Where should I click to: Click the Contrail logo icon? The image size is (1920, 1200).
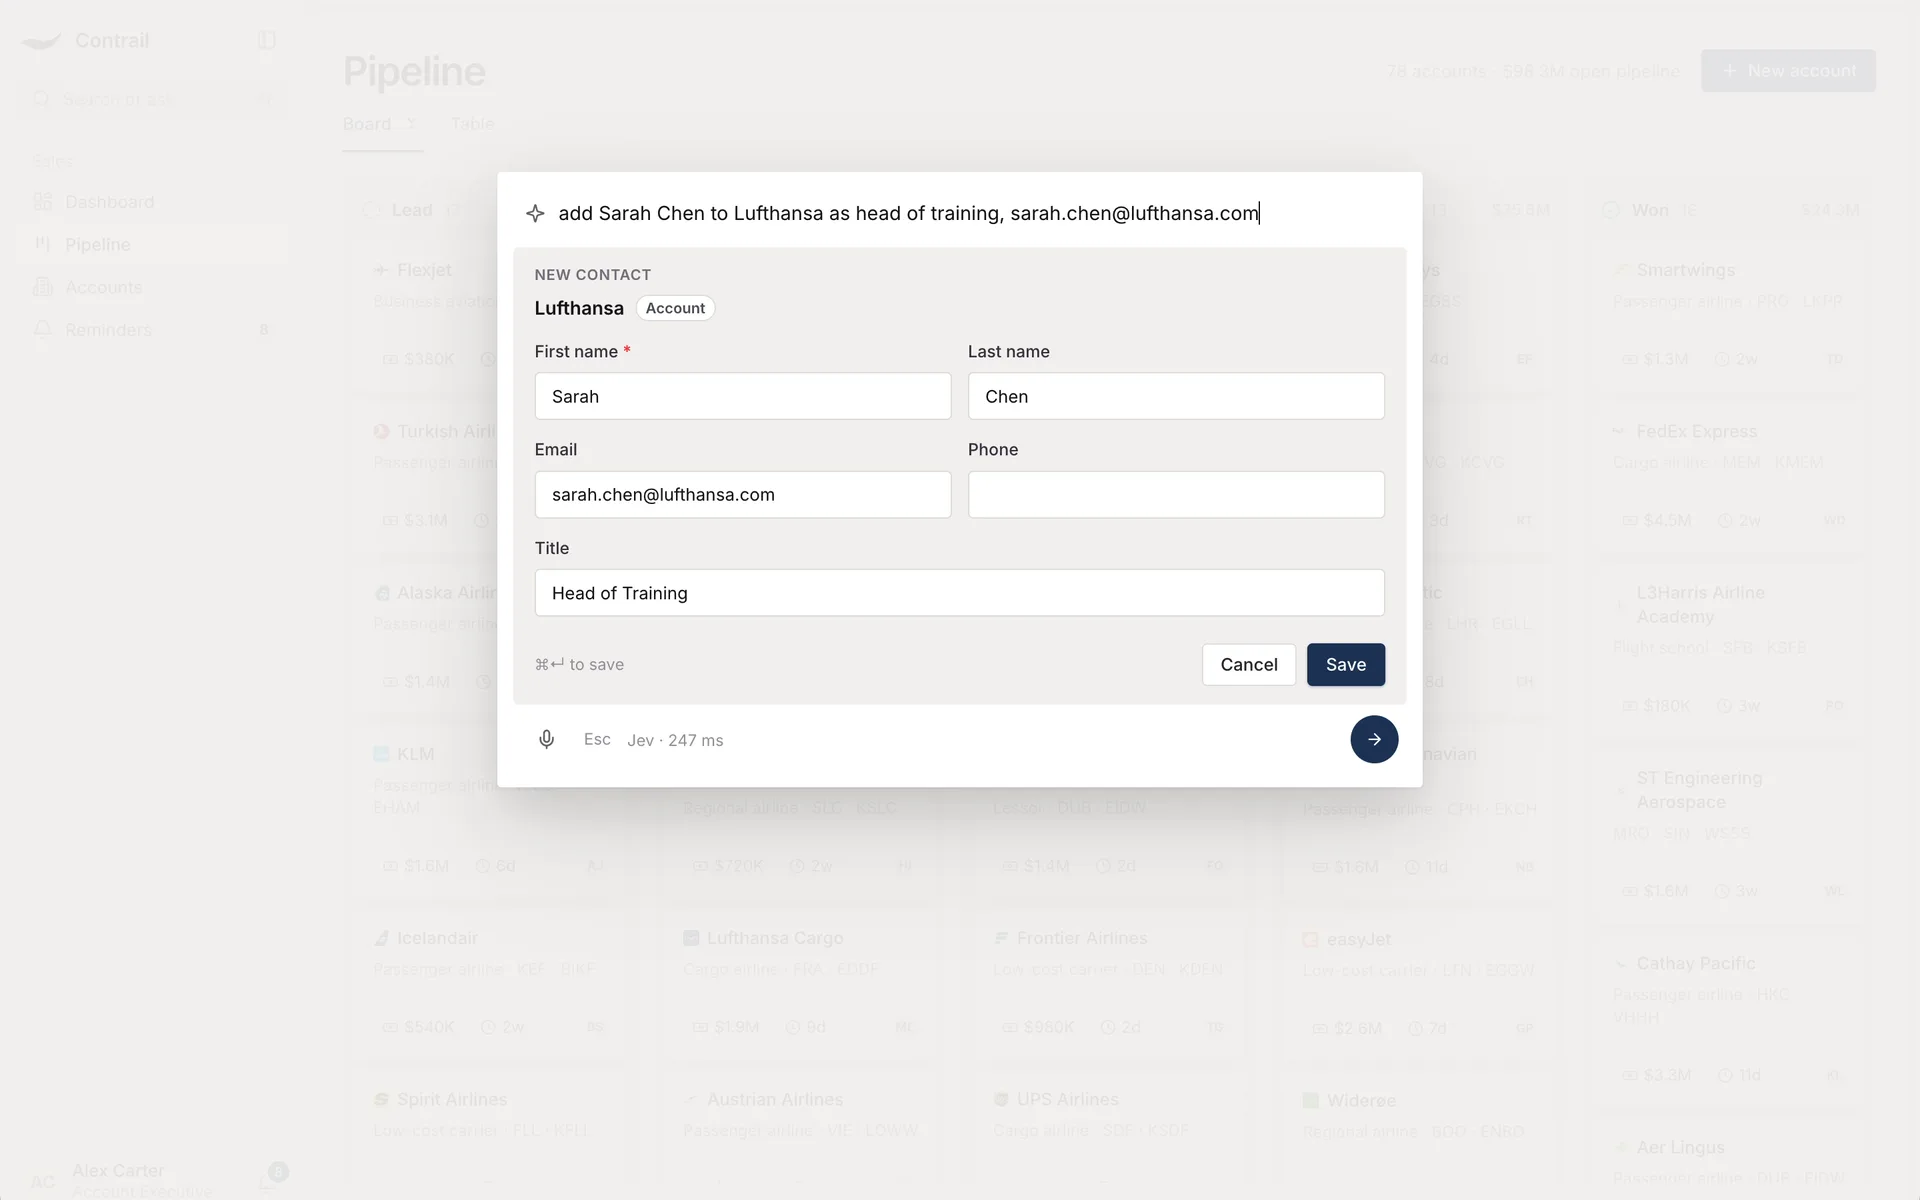(41, 41)
